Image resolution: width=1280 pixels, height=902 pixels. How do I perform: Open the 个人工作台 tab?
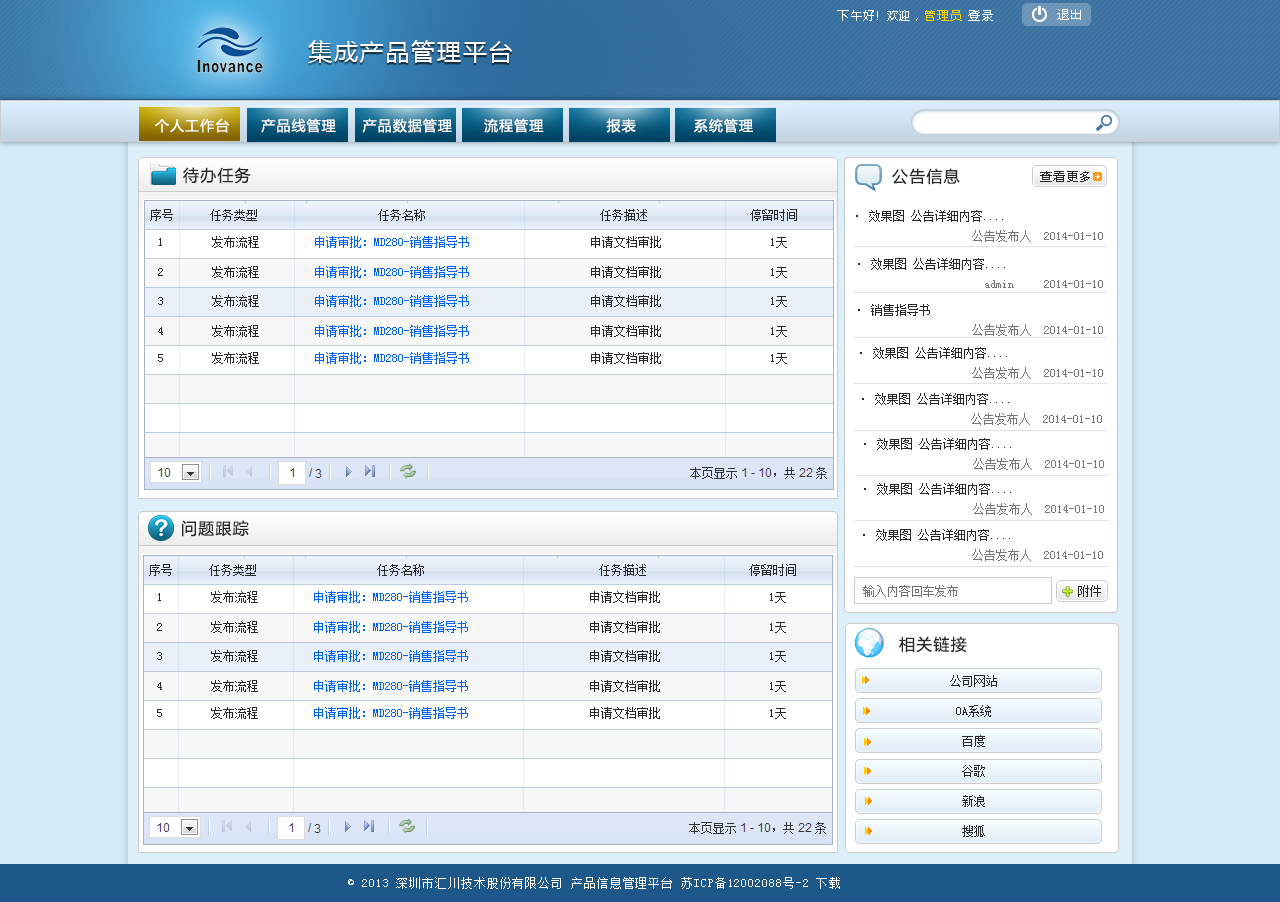pyautogui.click(x=189, y=125)
